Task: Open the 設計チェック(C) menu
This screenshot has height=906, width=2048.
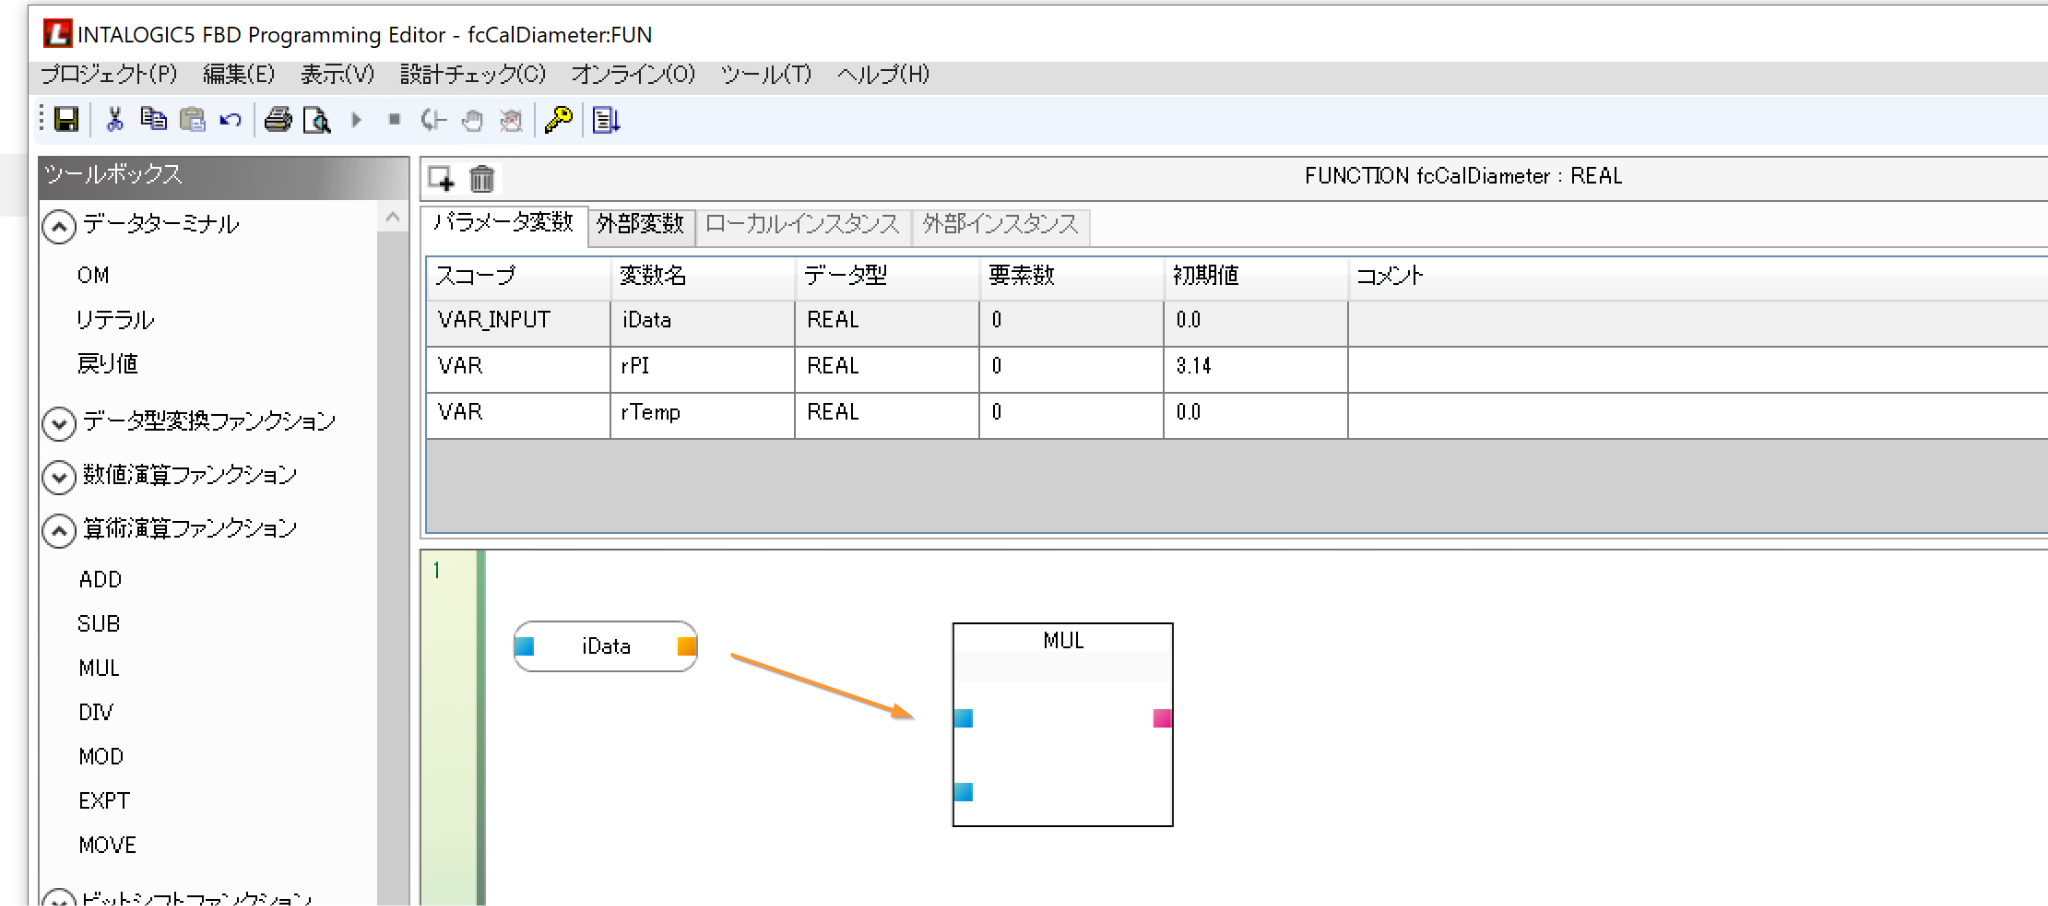Action: (x=472, y=74)
